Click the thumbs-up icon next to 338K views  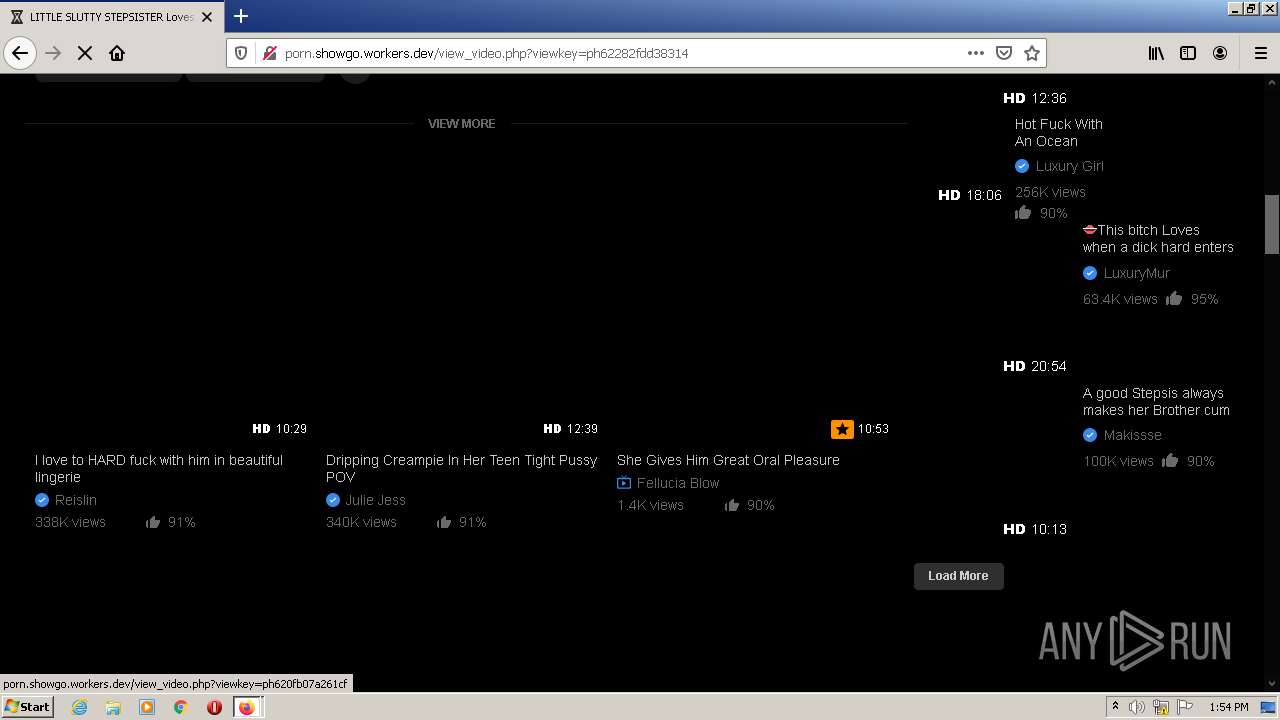point(153,522)
